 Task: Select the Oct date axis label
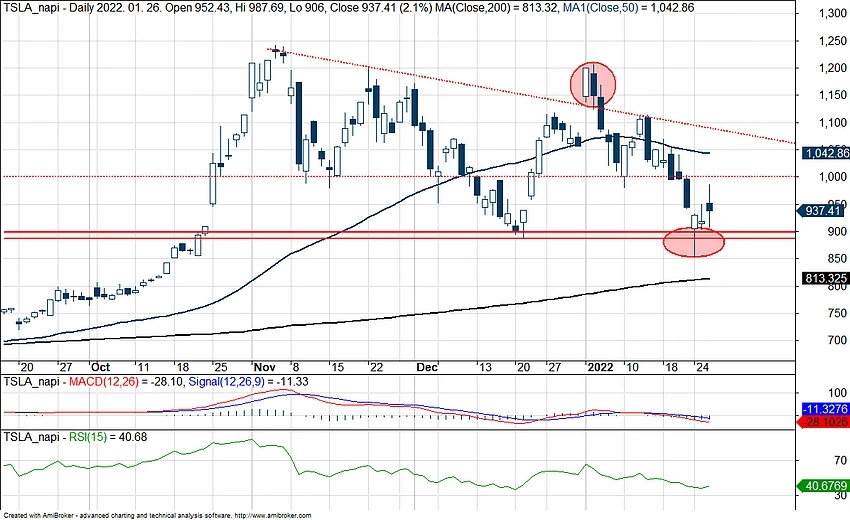pyautogui.click(x=100, y=367)
